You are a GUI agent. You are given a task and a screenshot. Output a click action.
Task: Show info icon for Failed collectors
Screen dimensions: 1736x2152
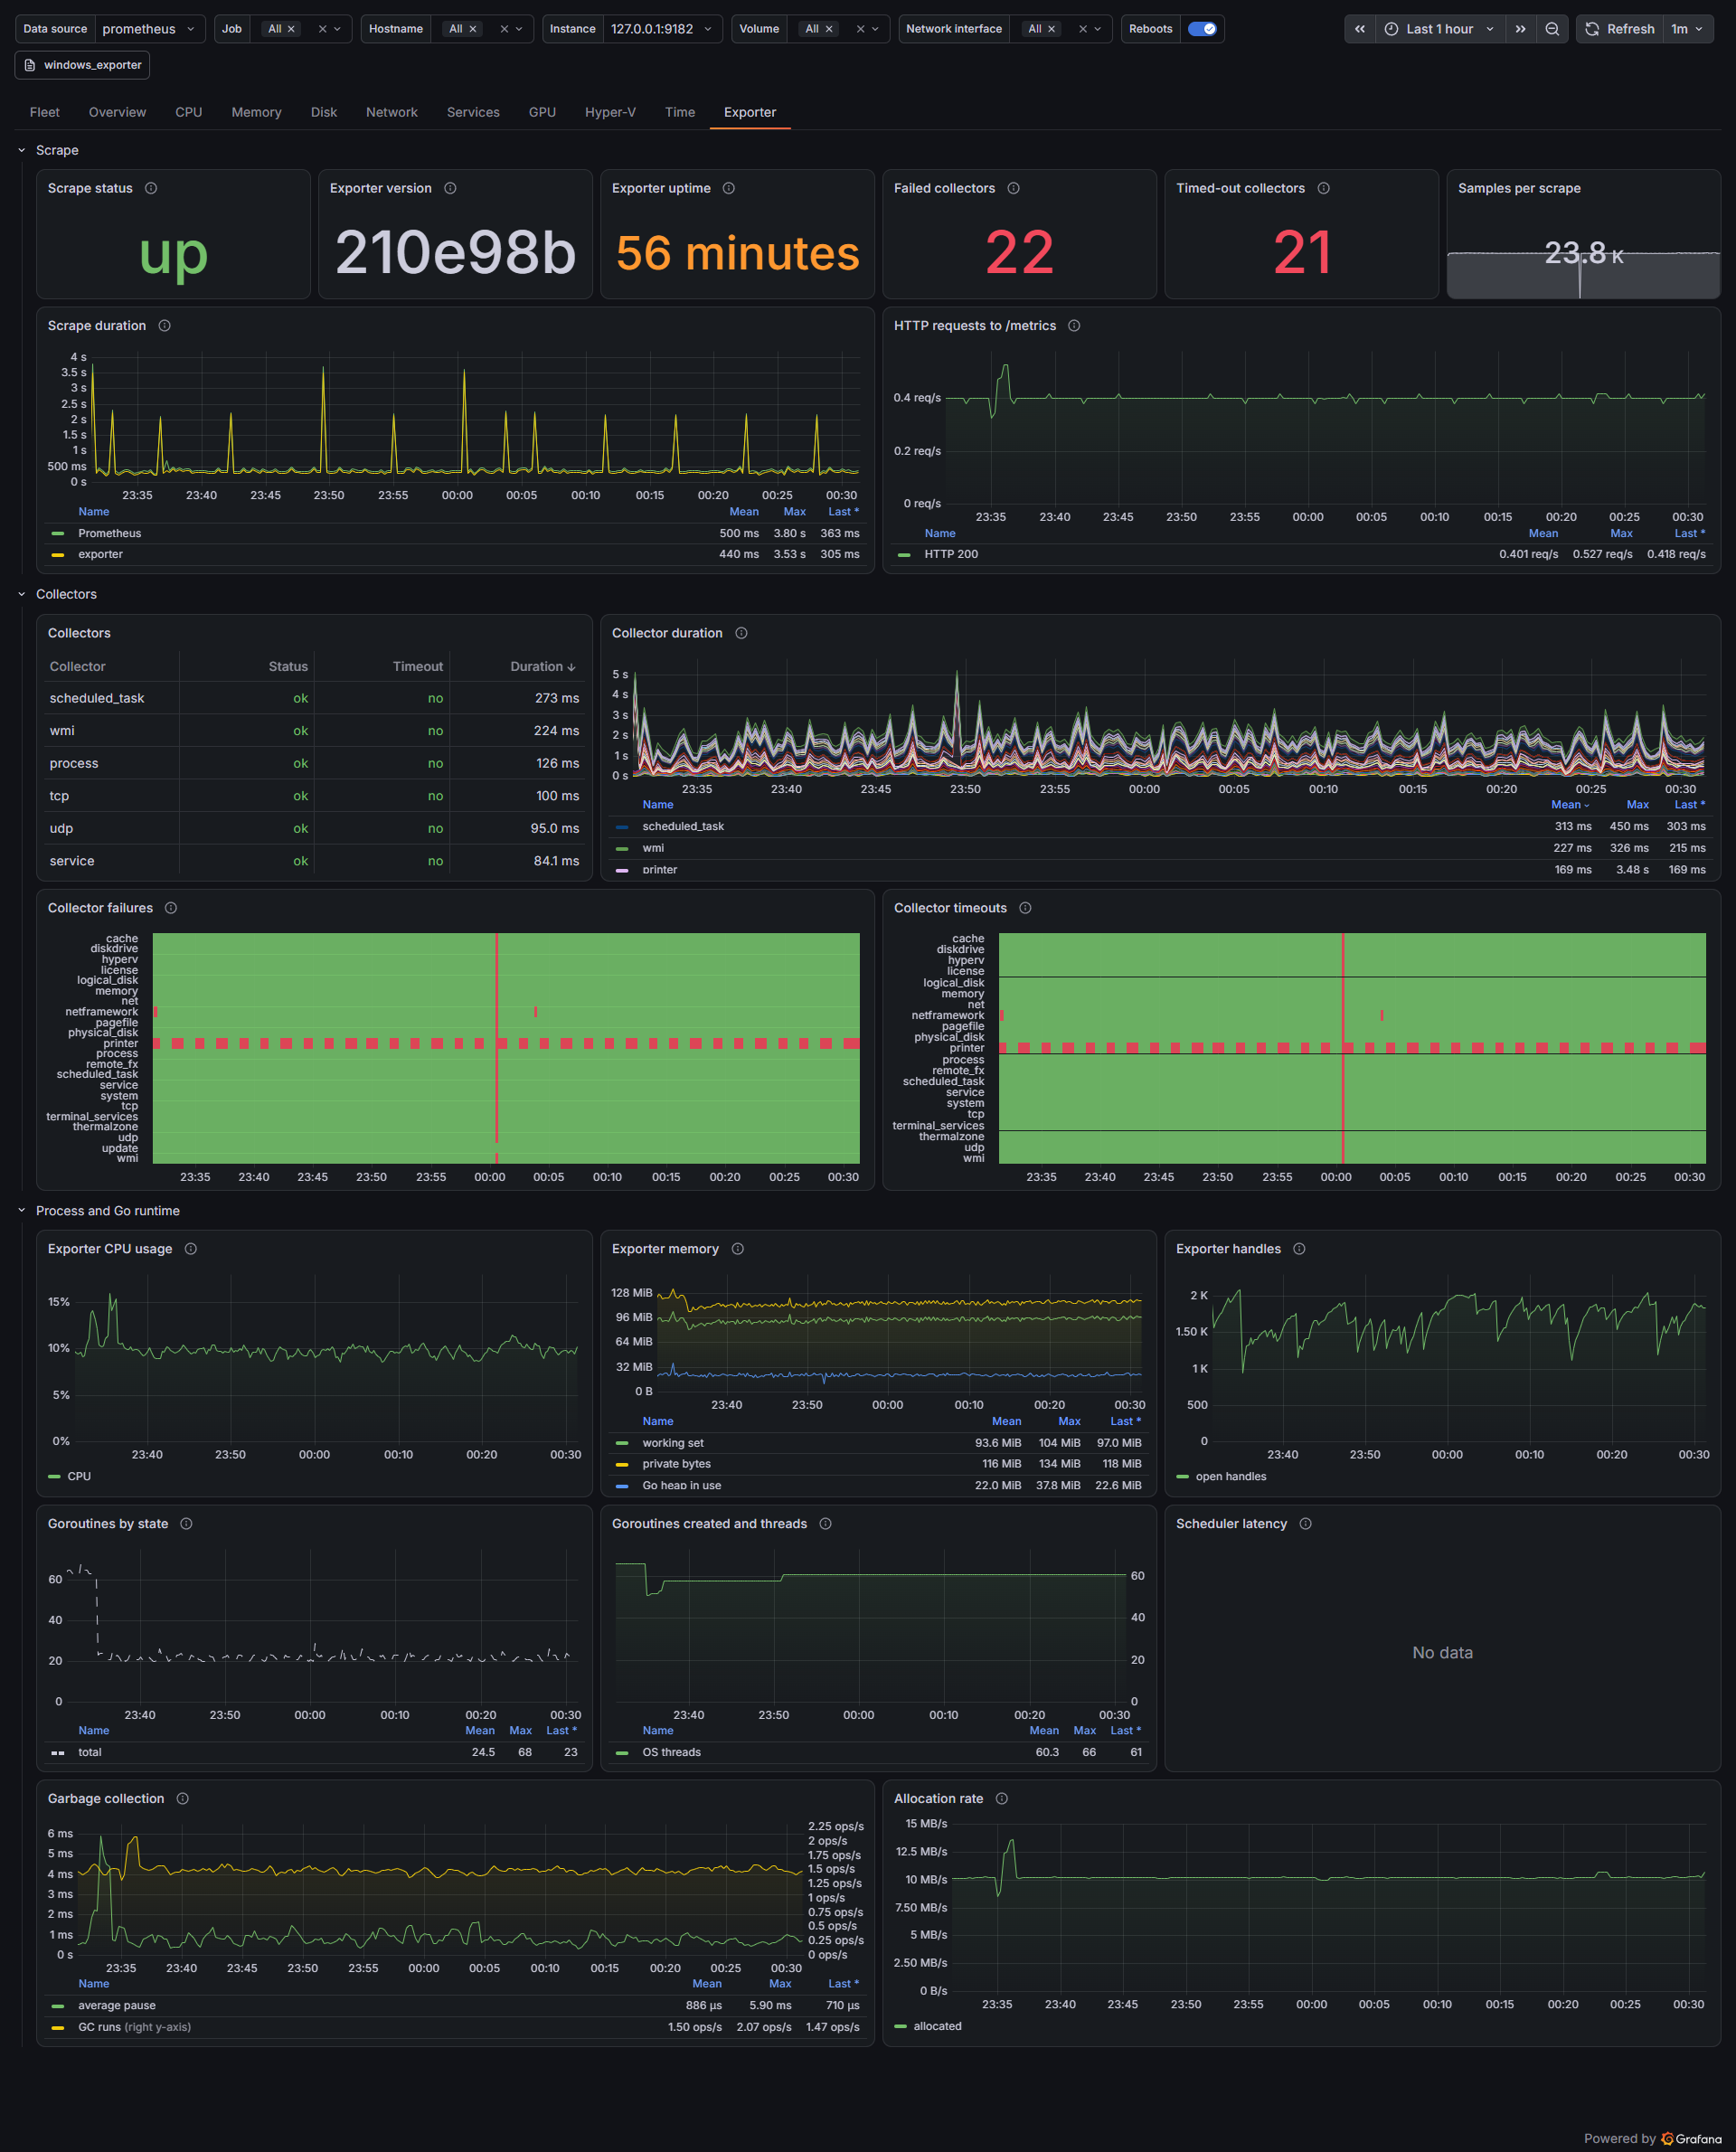[x=1013, y=188]
